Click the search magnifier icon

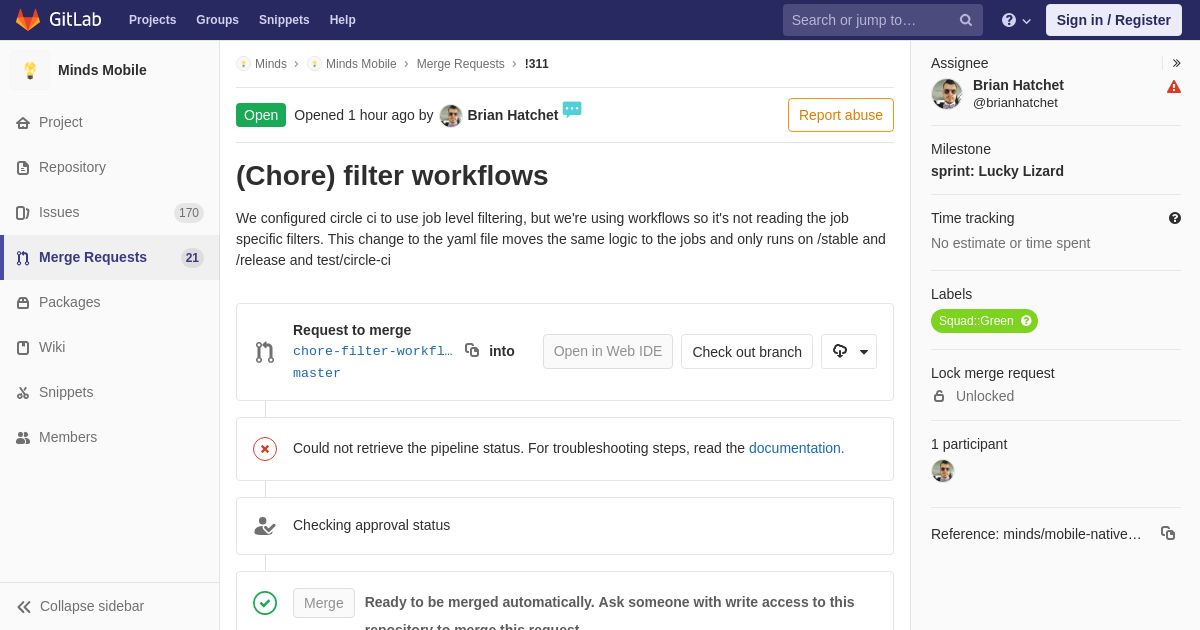966,20
